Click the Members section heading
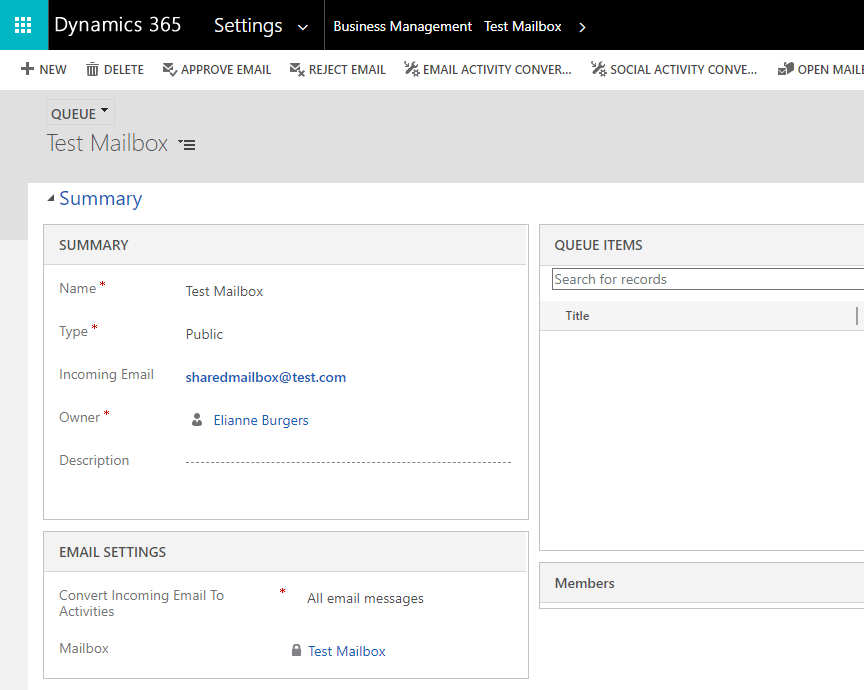Viewport: 864px width, 690px height. point(584,583)
